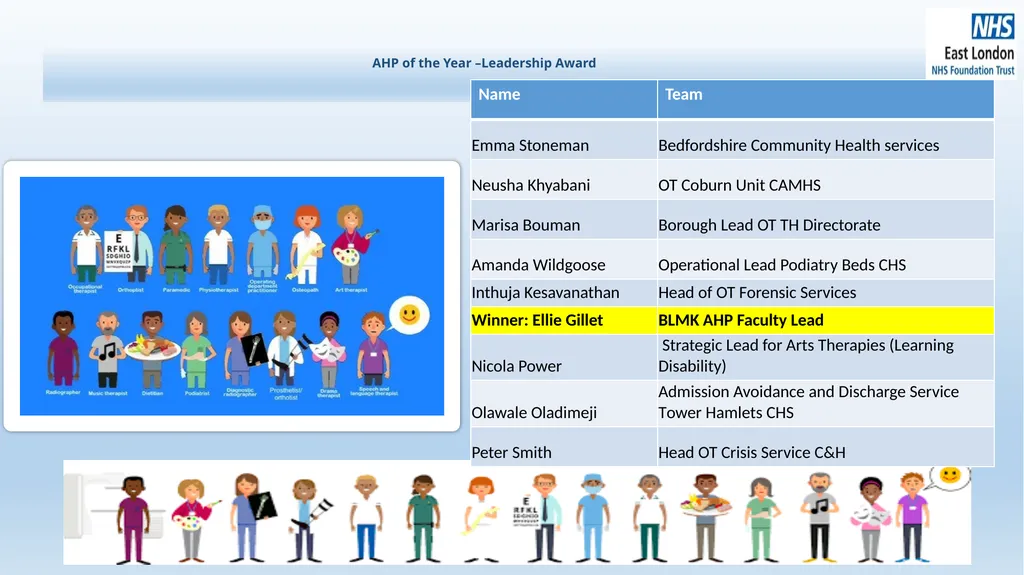Select the Olawale Oladimeji name cell
Image resolution: width=1024 pixels, height=575 pixels.
(x=564, y=404)
